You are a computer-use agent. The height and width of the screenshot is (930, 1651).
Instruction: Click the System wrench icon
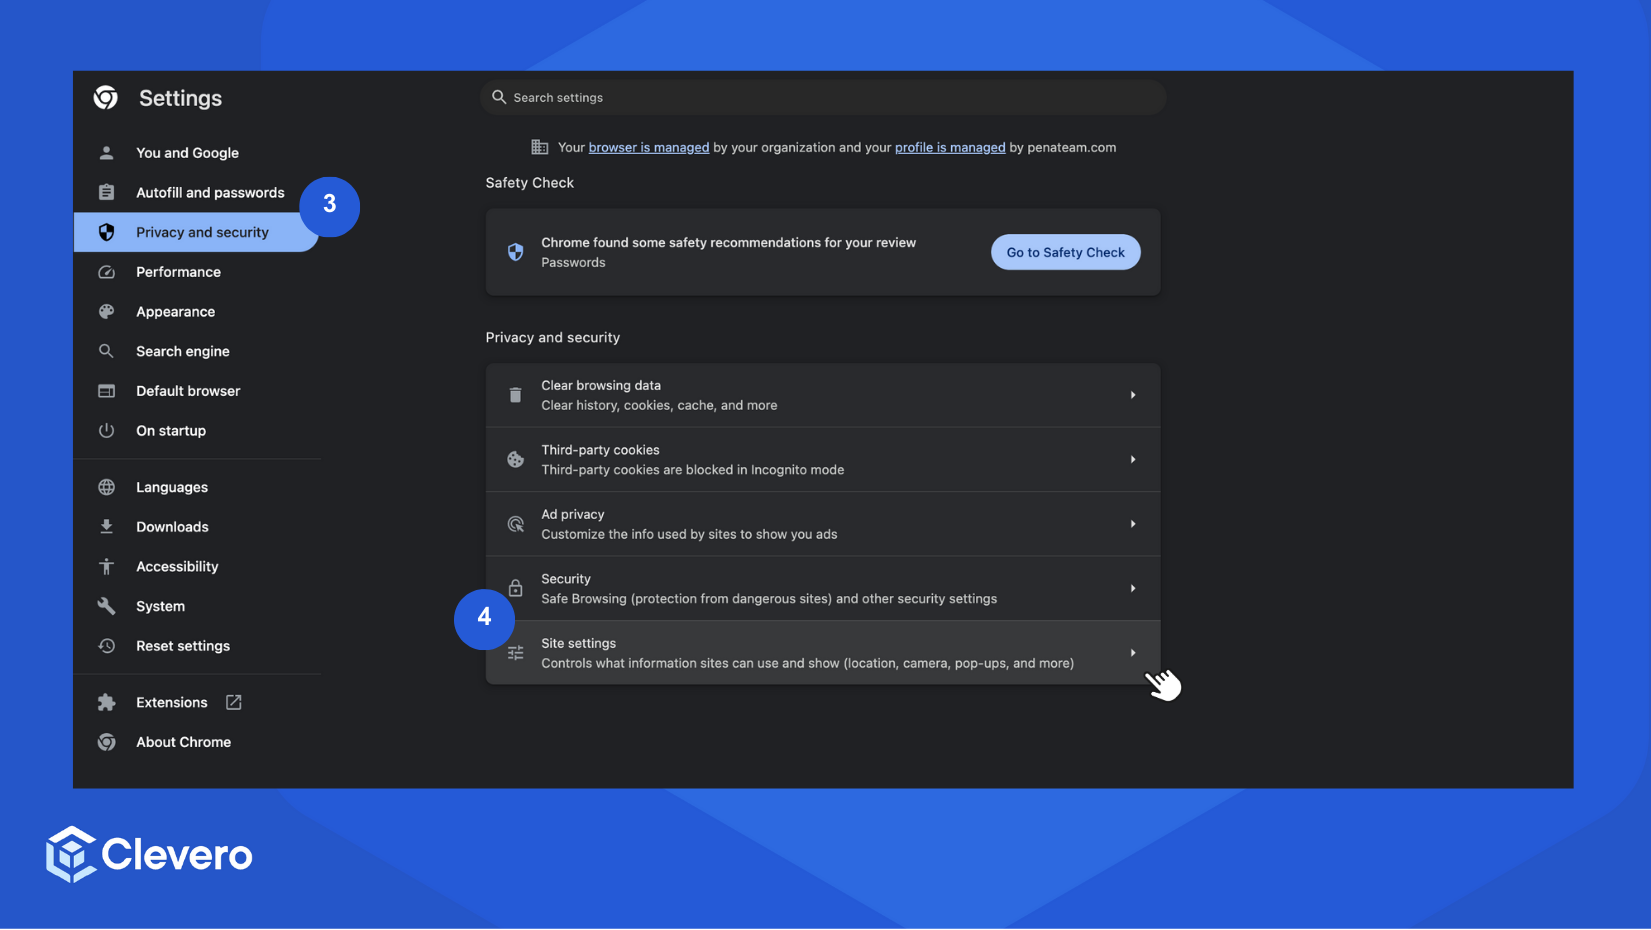click(106, 606)
